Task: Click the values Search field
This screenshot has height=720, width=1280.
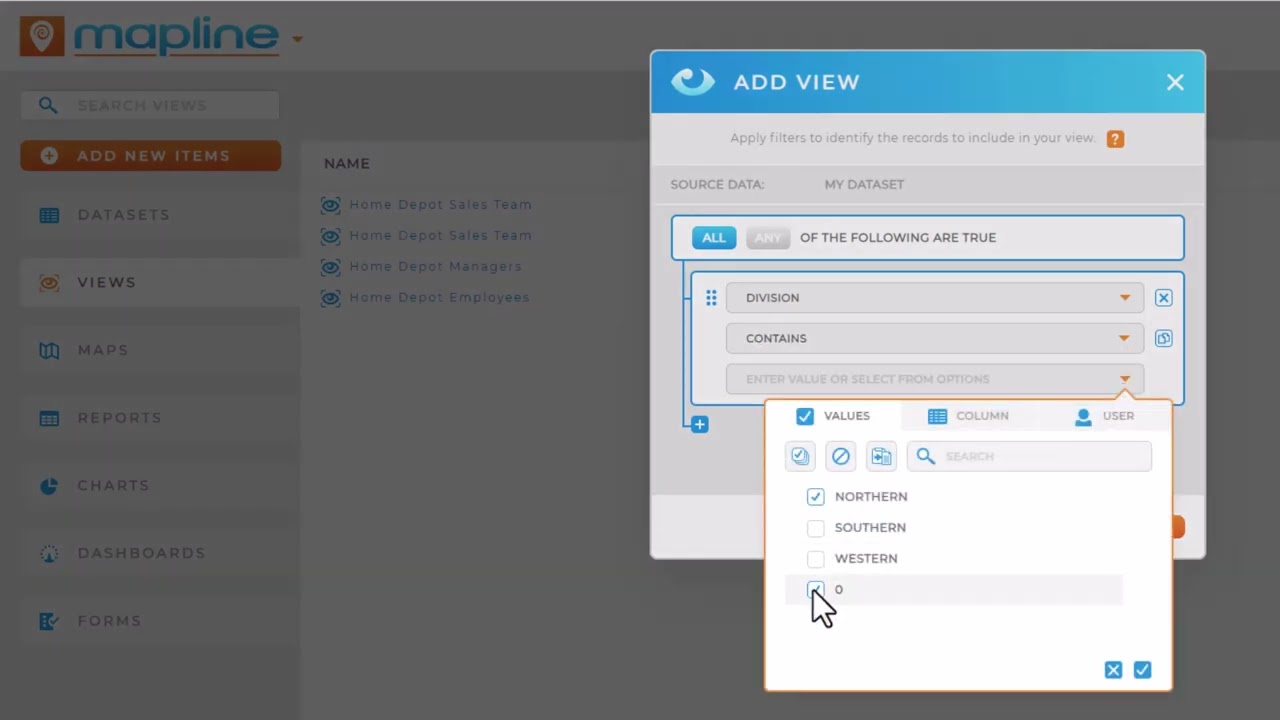Action: [x=1029, y=456]
